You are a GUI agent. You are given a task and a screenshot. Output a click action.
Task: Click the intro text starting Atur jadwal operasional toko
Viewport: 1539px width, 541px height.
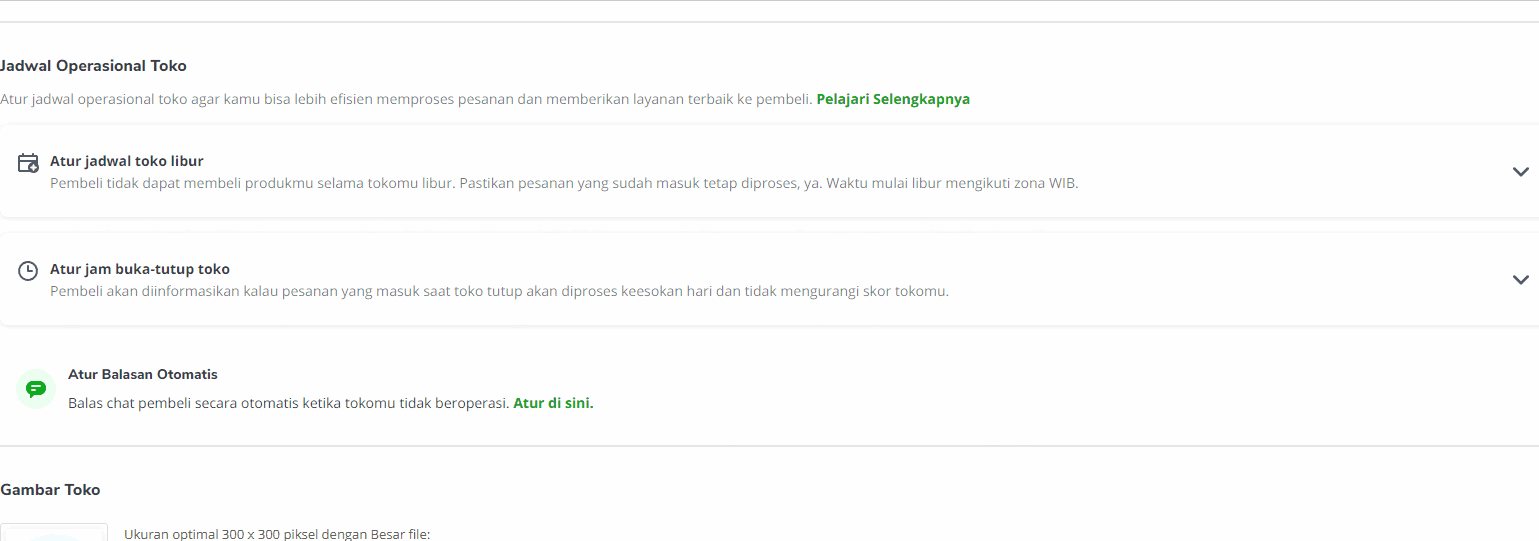coord(406,99)
